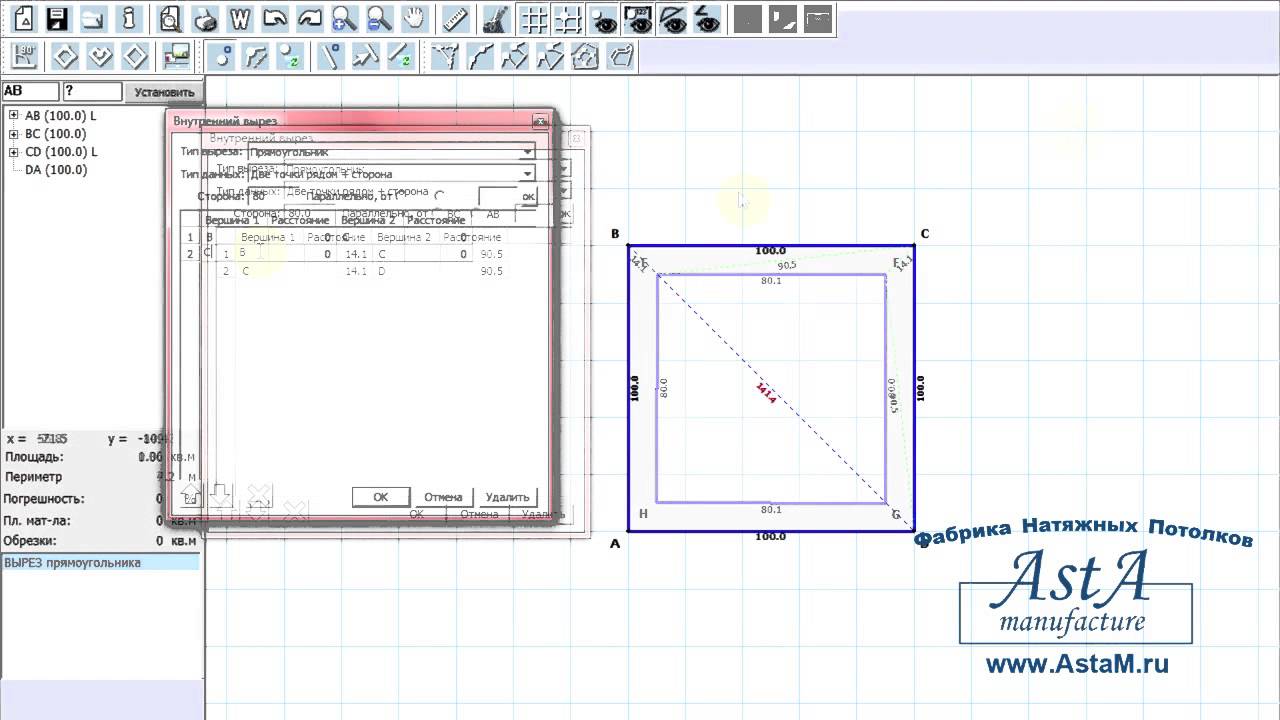Expand the AB (100.0) L tree node
This screenshot has height=720, width=1280.
[x=14, y=115]
